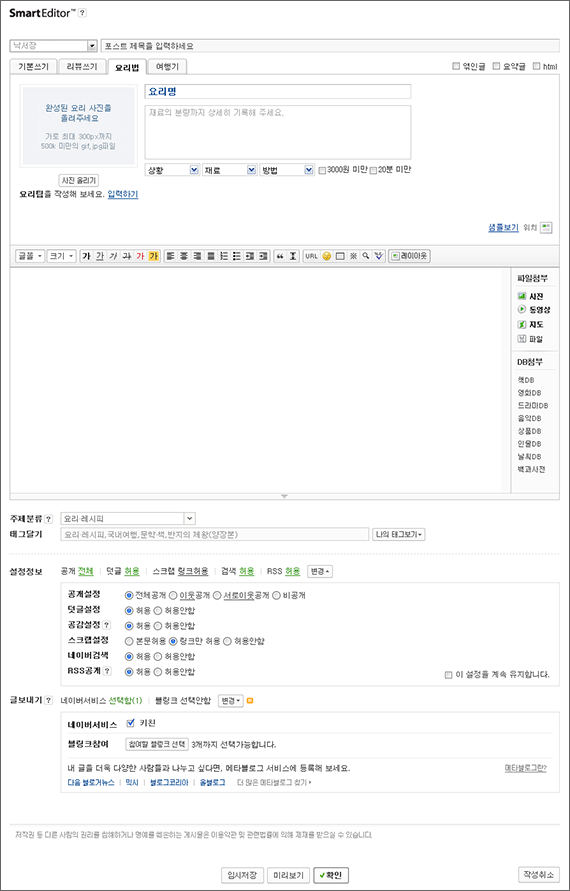Center align text in editor toolbar
Image resolution: width=570 pixels, height=891 pixels.
(x=184, y=256)
